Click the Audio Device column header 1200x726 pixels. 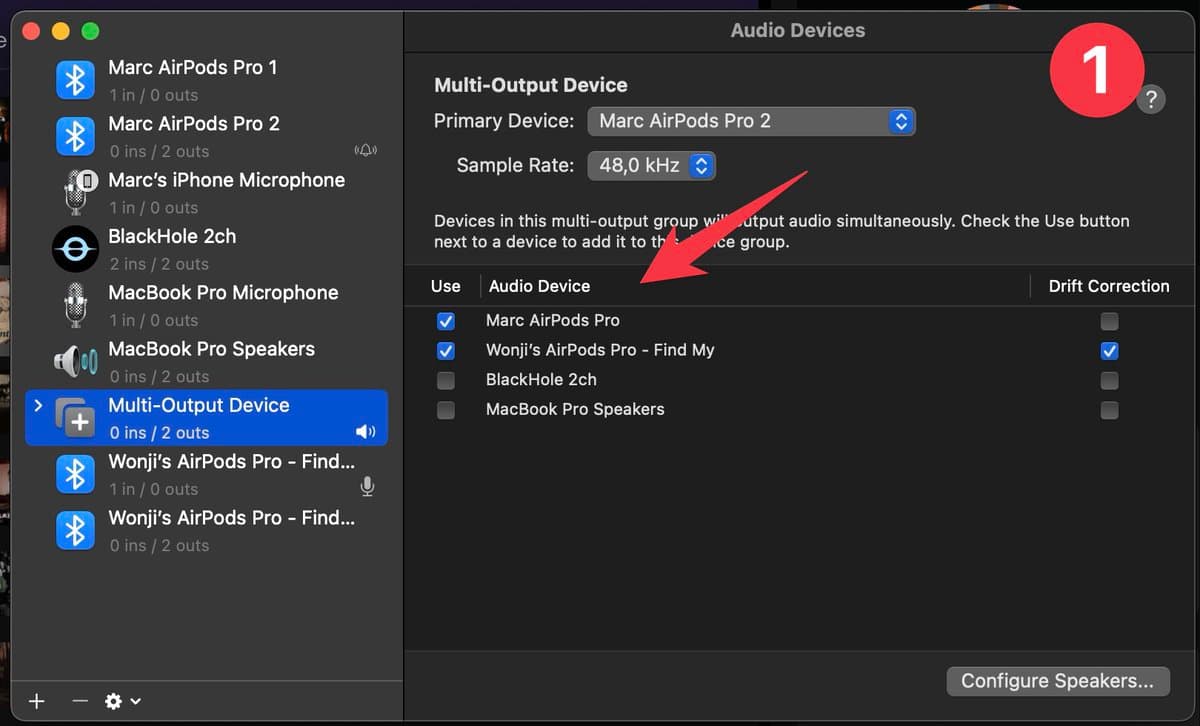point(540,286)
